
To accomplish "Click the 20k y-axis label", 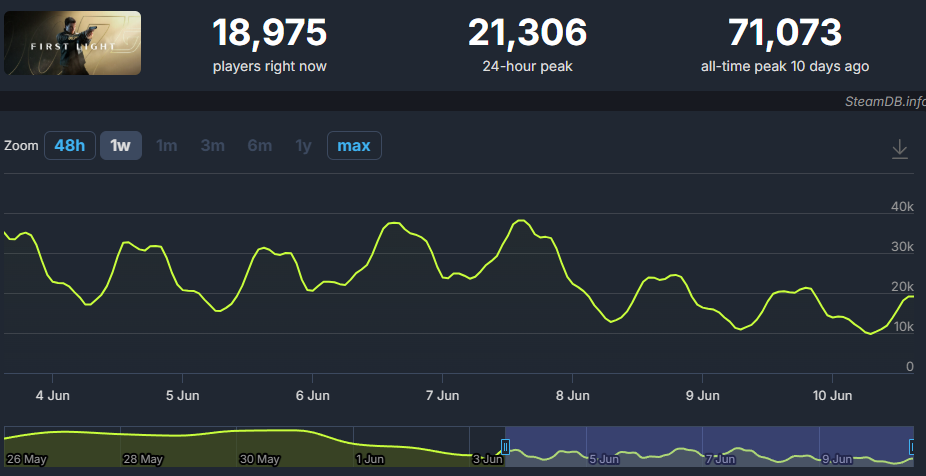I will tap(902, 287).
